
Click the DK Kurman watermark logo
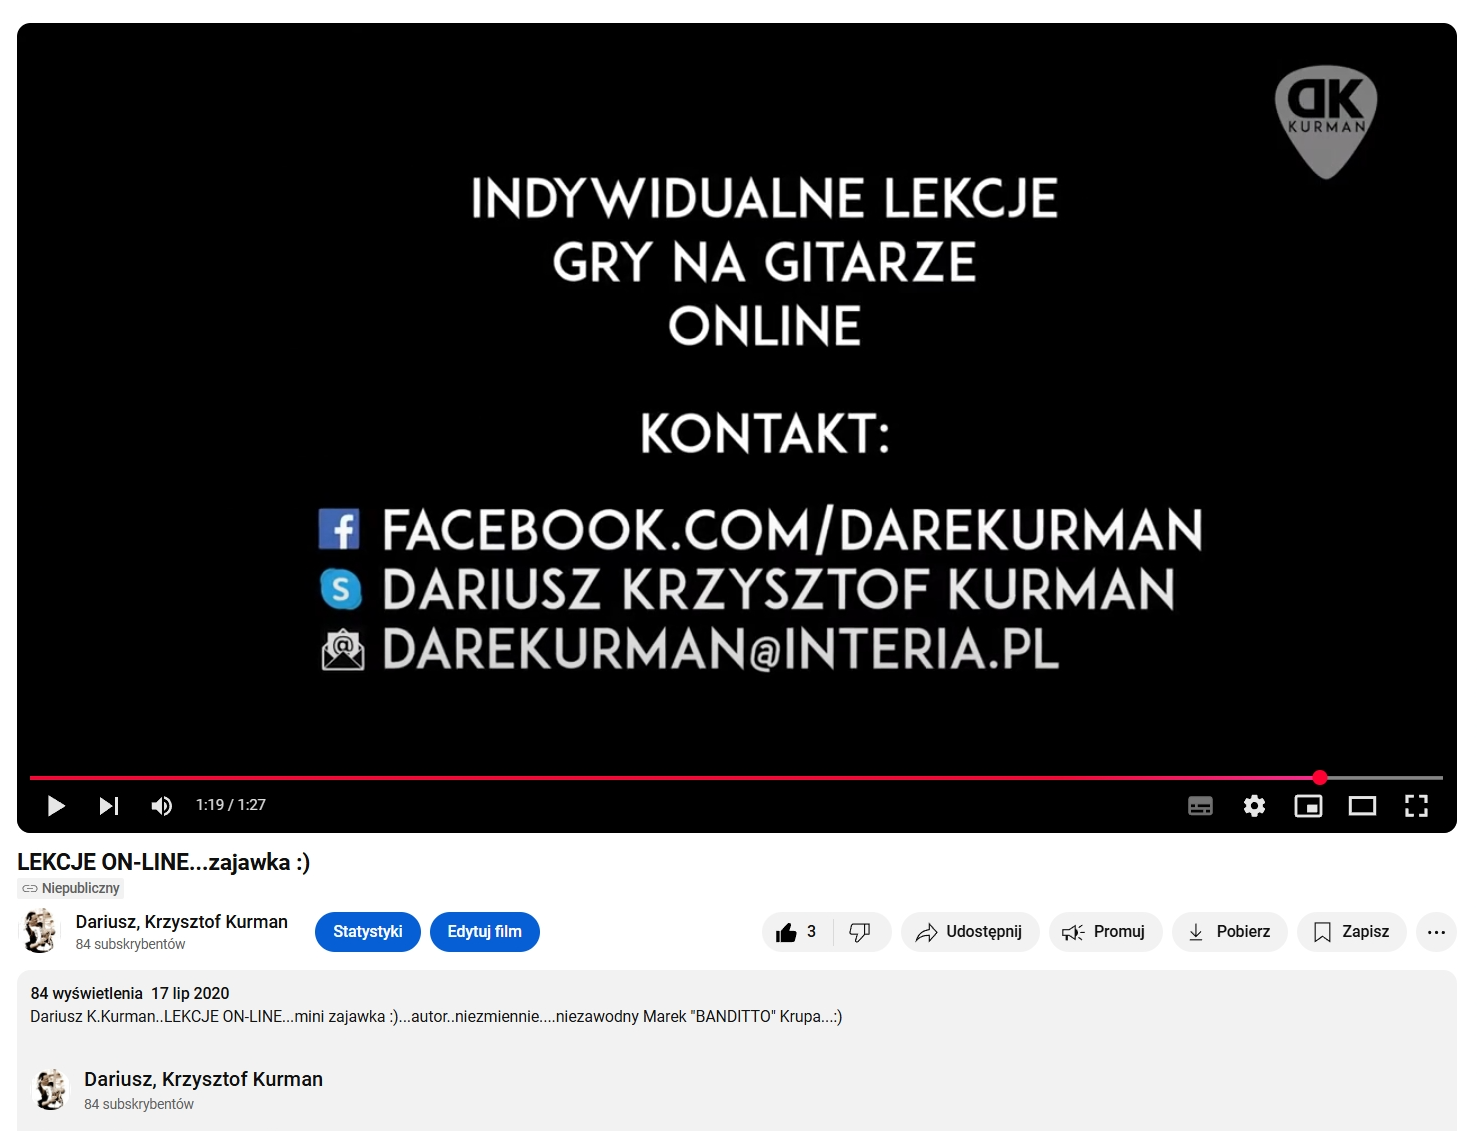click(1326, 122)
